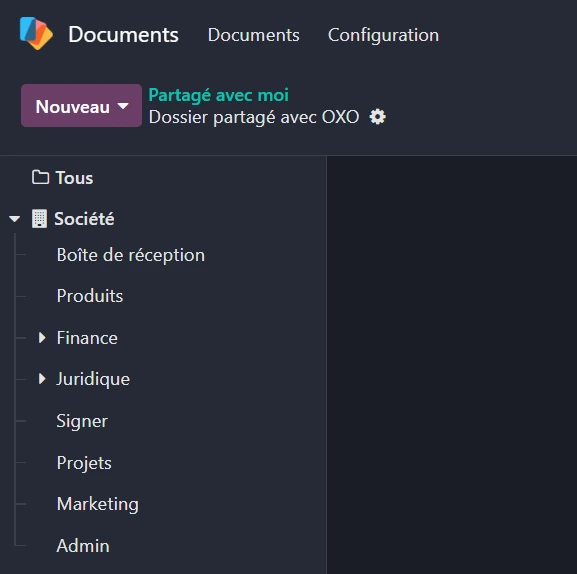577x574 pixels.
Task: Select the Boîte de réception folder
Action: (x=131, y=255)
